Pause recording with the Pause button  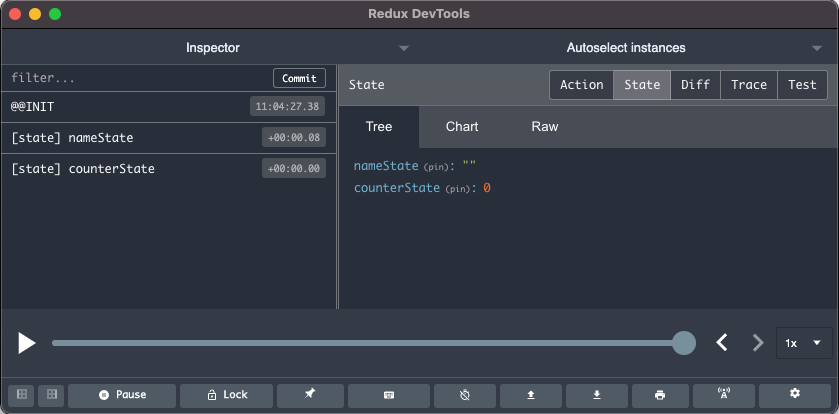point(122,395)
